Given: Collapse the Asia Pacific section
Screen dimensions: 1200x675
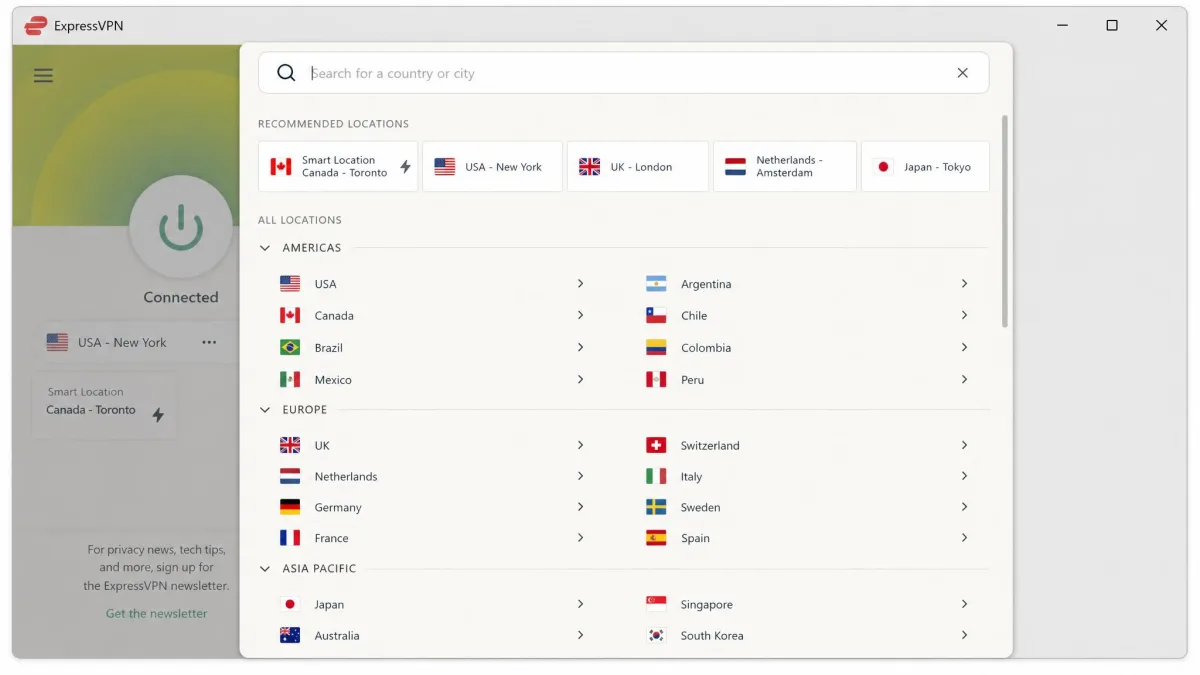Looking at the screenshot, I should [x=265, y=569].
